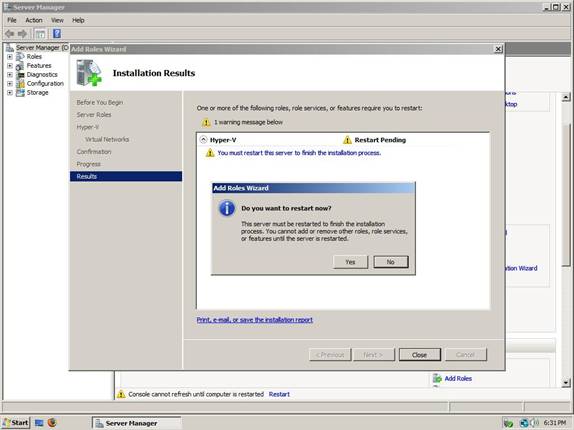This screenshot has width=574, height=430.
Task: Click the Add Roles icon link
Action: coord(437,378)
